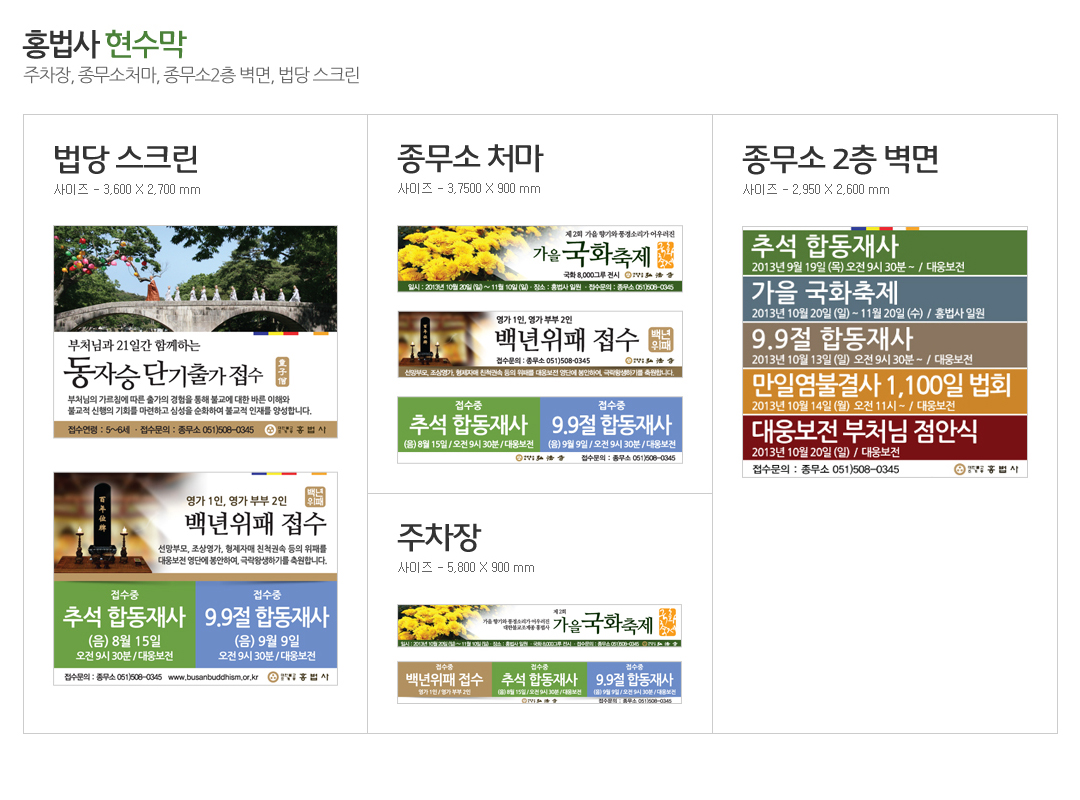Click the date 2013년 10월 14일 (월)
Viewport: 1080px width, 800px height.
tap(801, 405)
